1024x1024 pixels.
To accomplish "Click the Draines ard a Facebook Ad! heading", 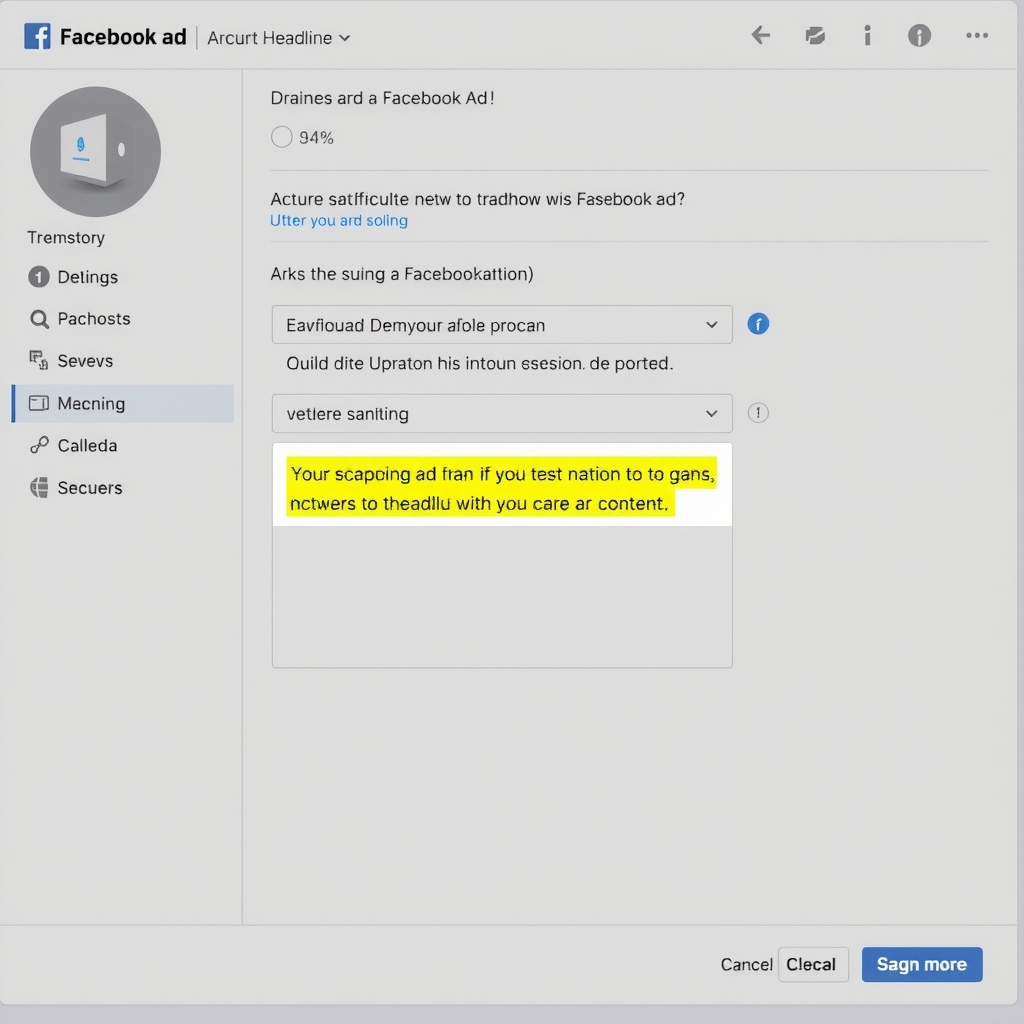I will [x=383, y=98].
